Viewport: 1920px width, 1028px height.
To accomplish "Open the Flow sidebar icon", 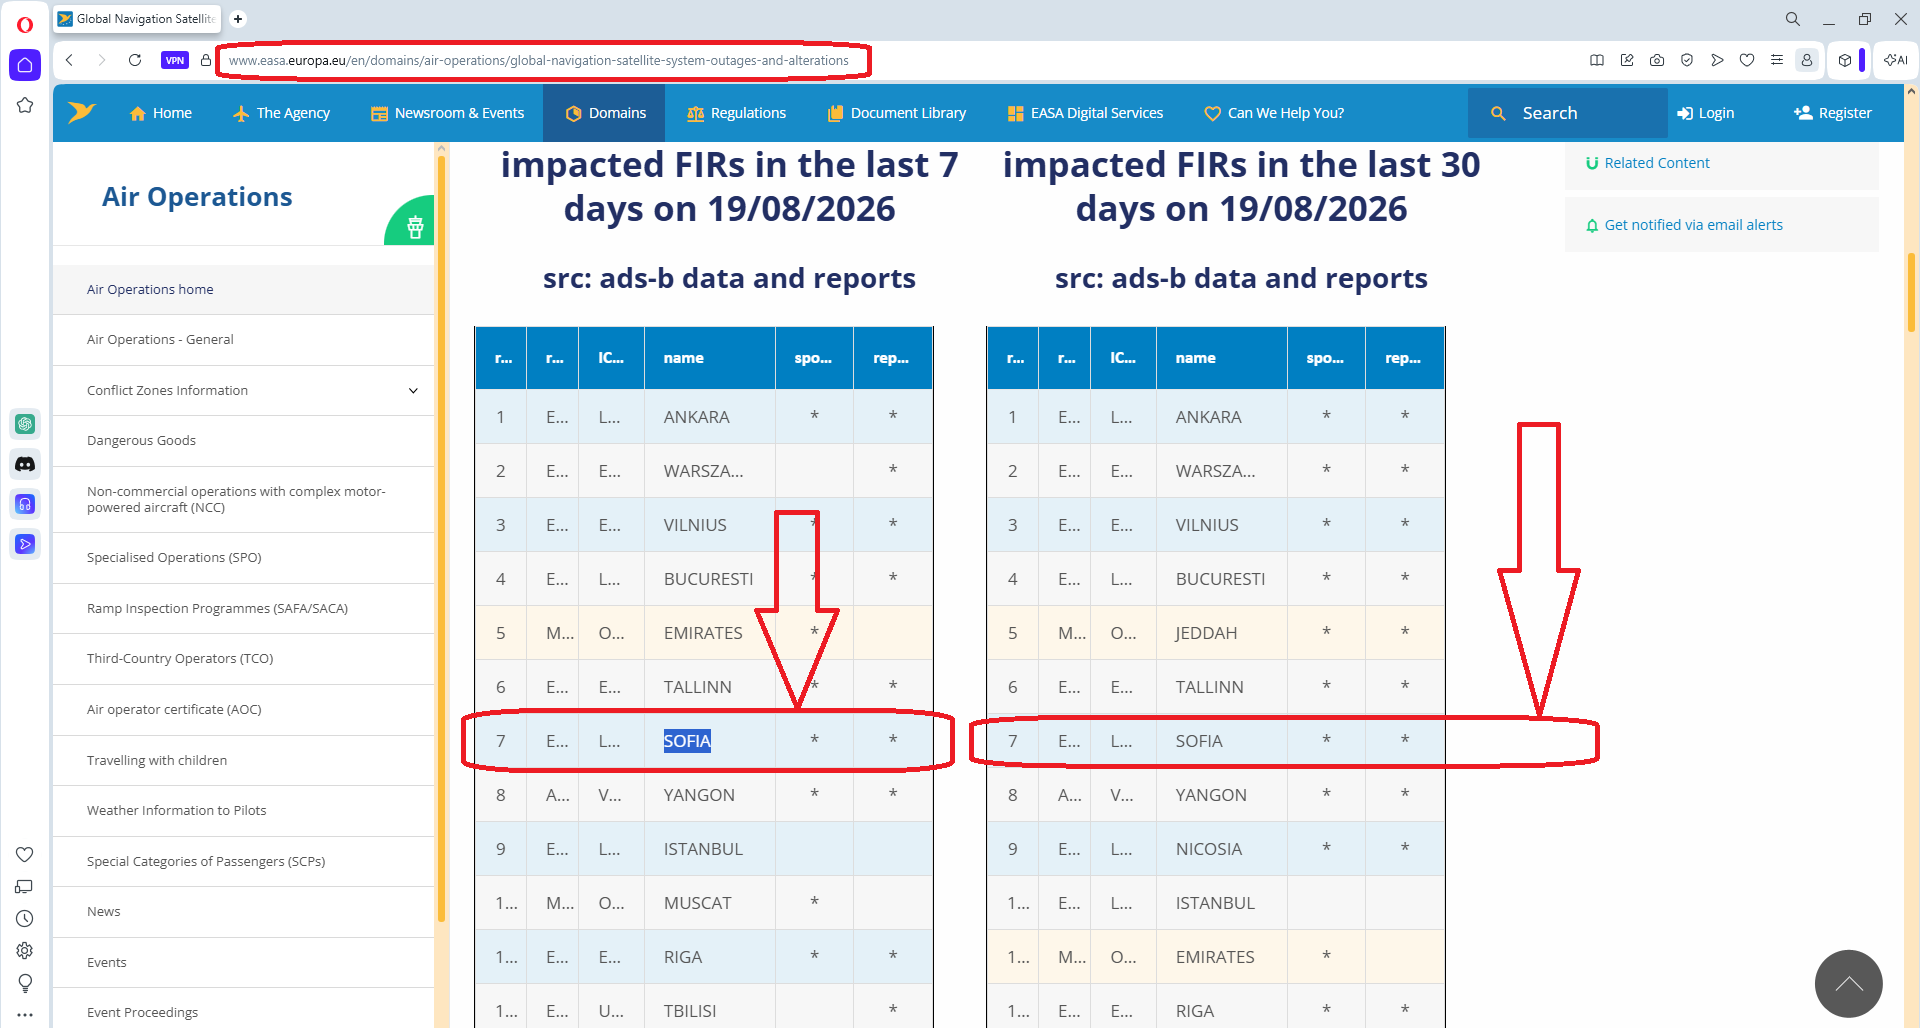I will 25,544.
